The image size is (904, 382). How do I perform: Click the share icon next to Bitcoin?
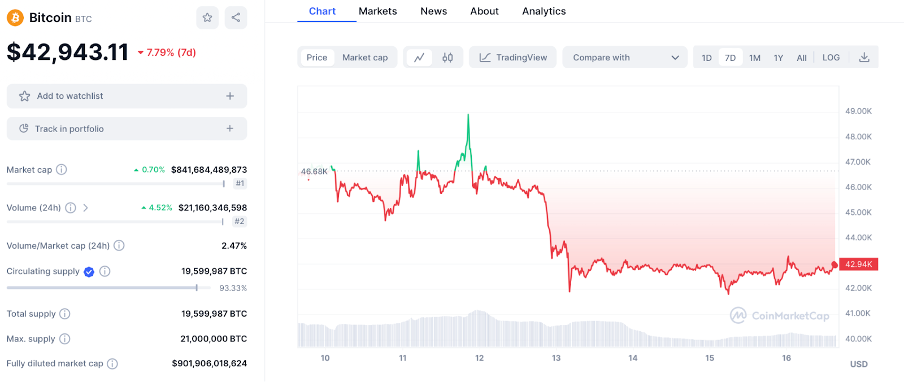(x=236, y=17)
